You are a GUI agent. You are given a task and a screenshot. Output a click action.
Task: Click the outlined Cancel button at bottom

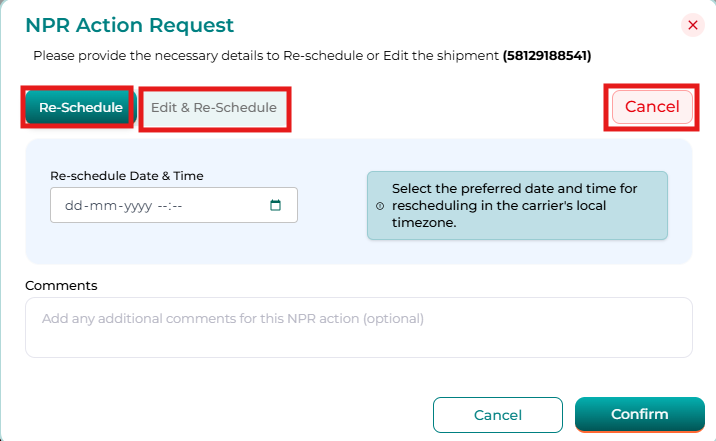(497, 415)
